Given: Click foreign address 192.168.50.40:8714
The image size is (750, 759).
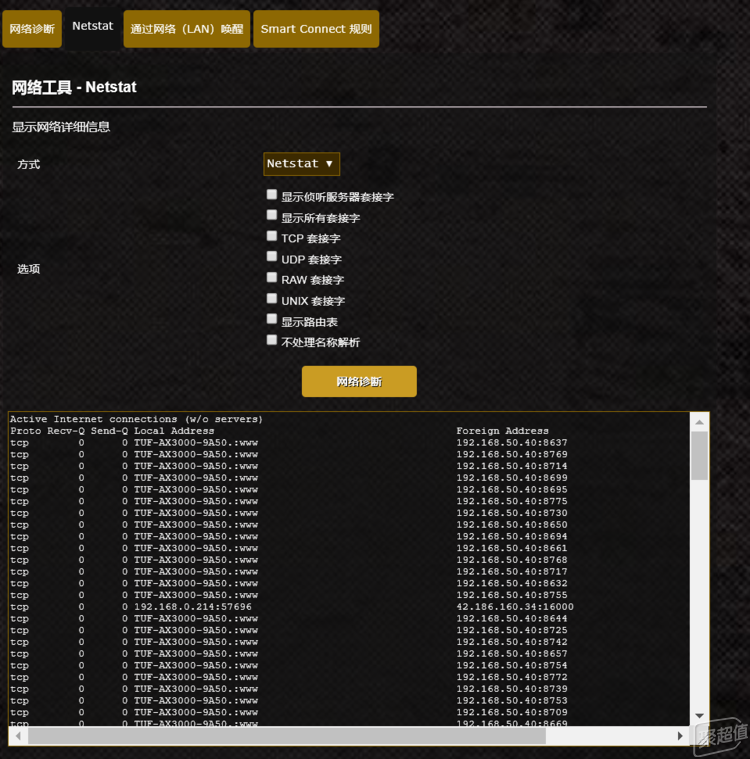Looking at the screenshot, I should (512, 466).
